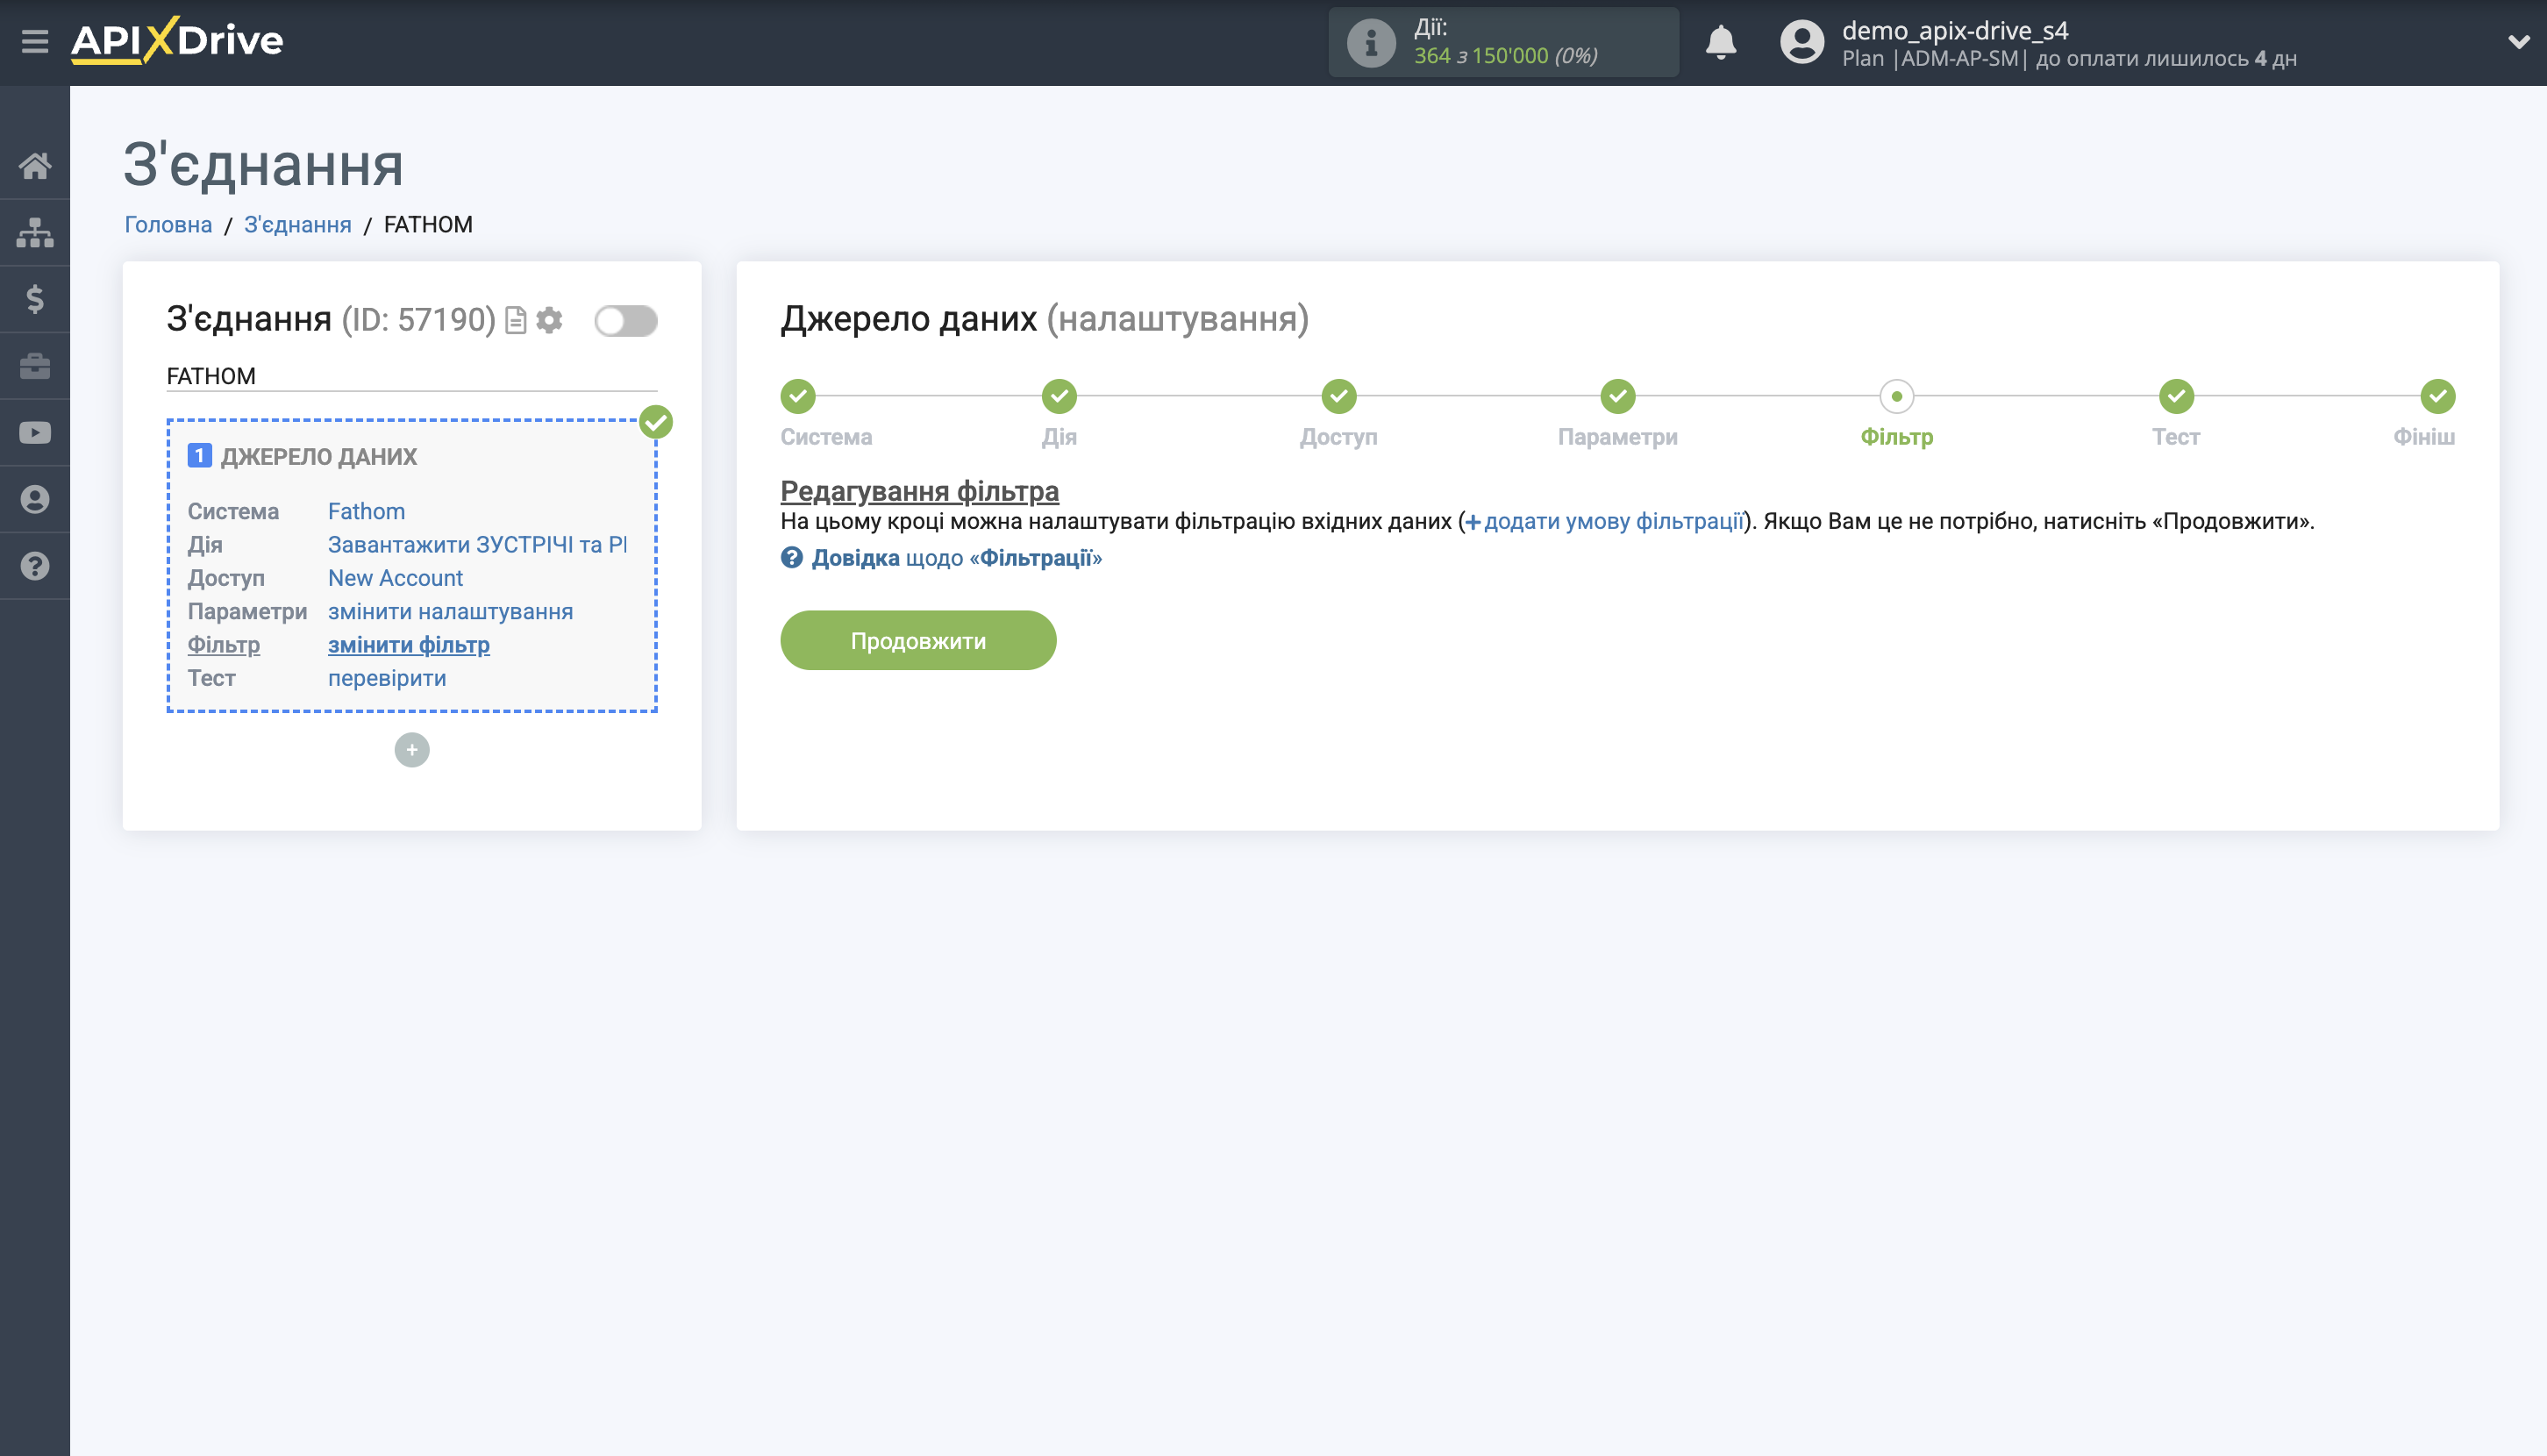Click the plus button to add block

pos(411,750)
